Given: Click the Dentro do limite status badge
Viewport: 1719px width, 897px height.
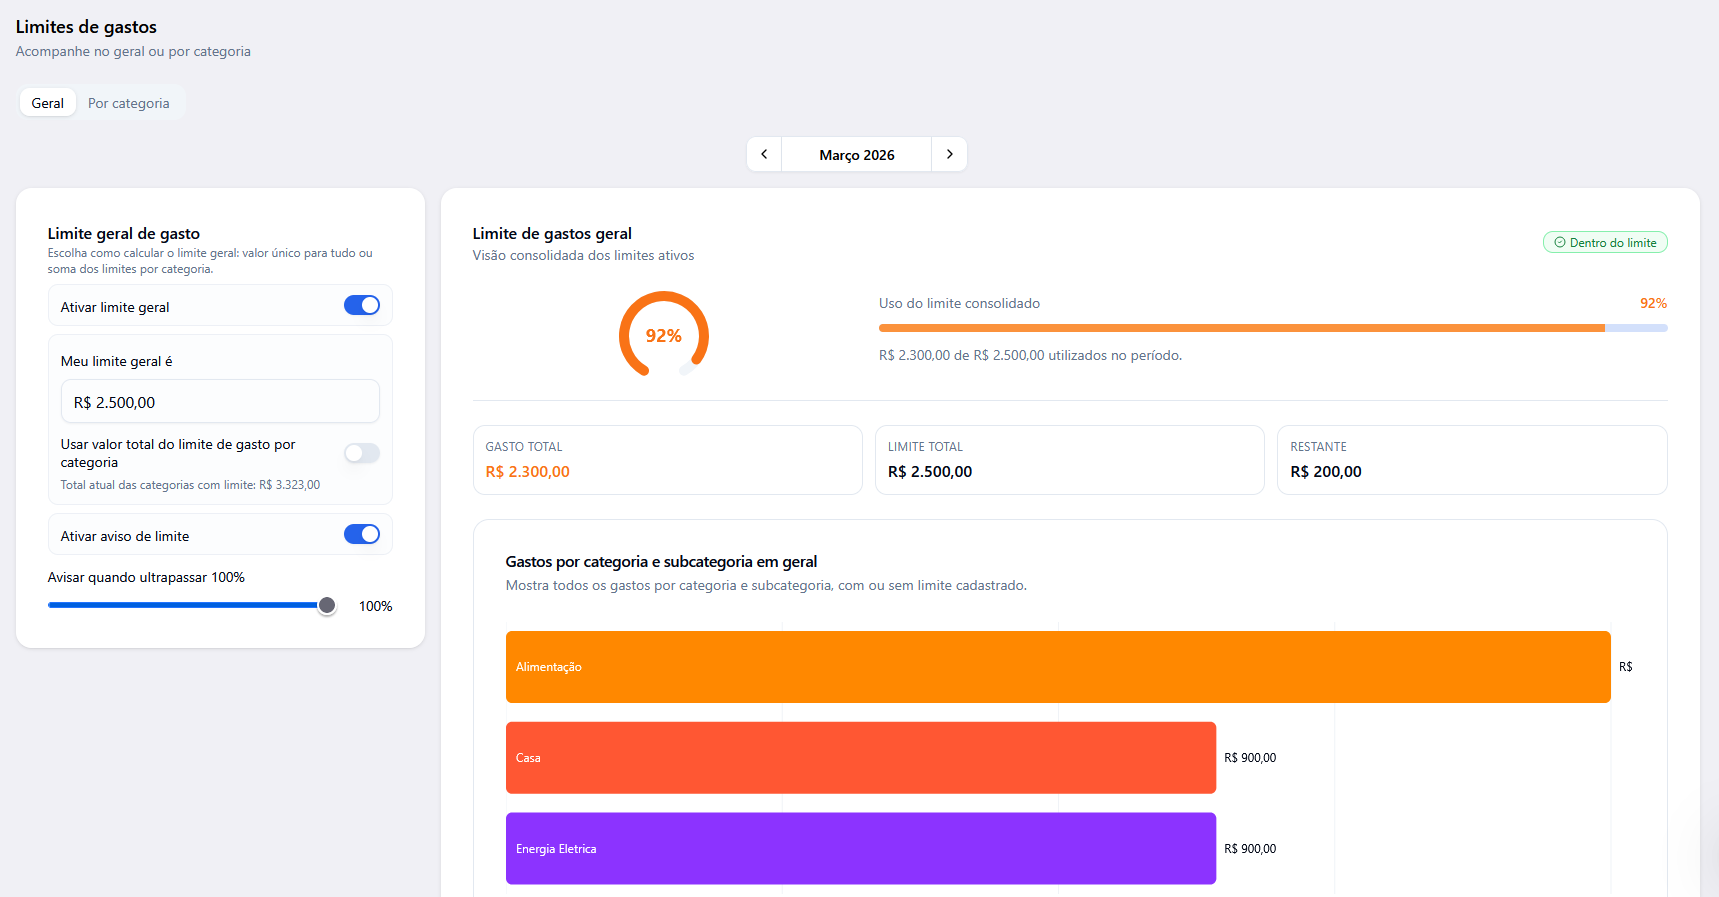Looking at the screenshot, I should coord(1605,242).
